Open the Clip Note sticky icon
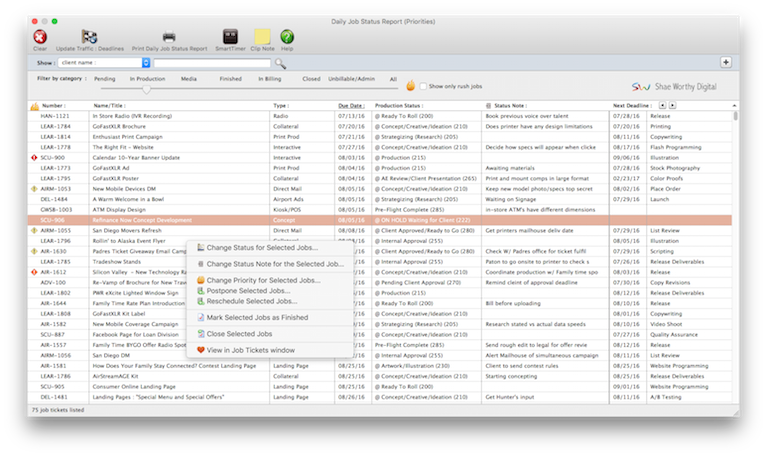The image size is (767, 456). [262, 36]
